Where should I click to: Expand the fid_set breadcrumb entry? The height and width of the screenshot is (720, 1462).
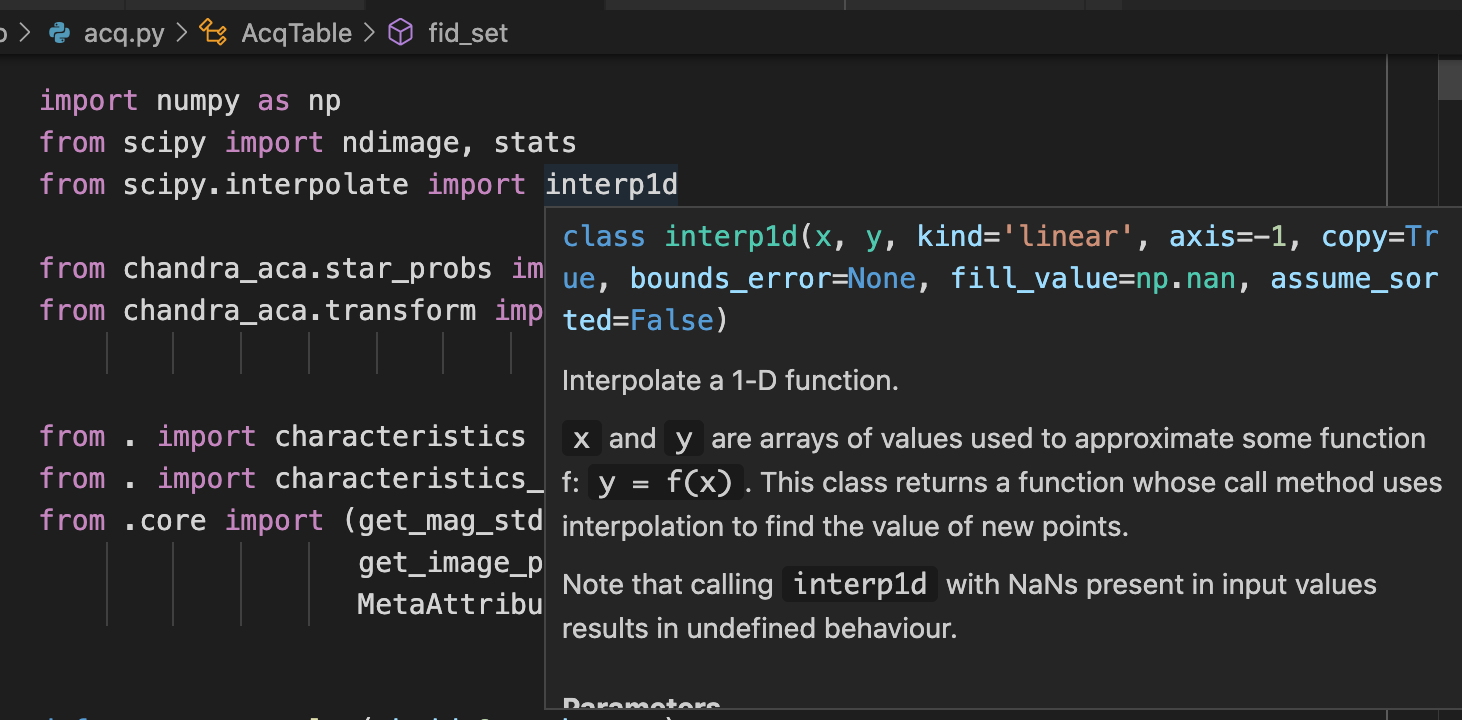(468, 32)
